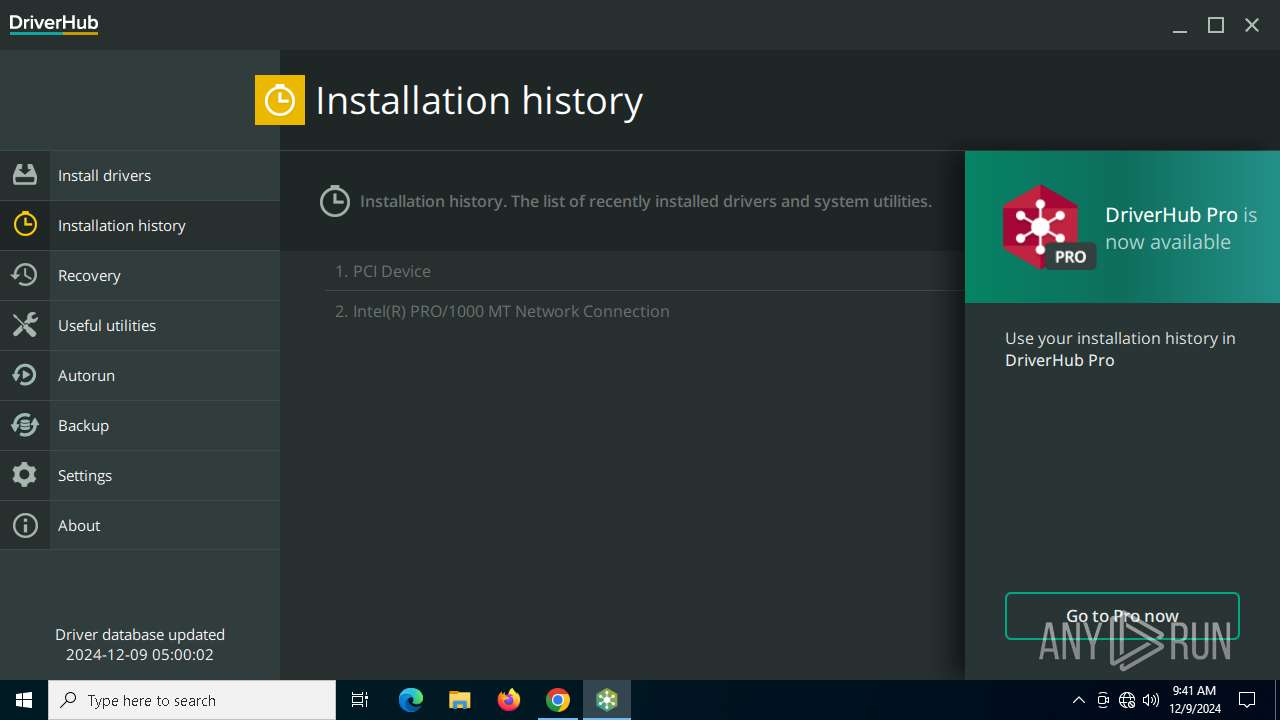Viewport: 1280px width, 720px height.
Task: Click the Install drivers disk icon
Action: (25, 175)
